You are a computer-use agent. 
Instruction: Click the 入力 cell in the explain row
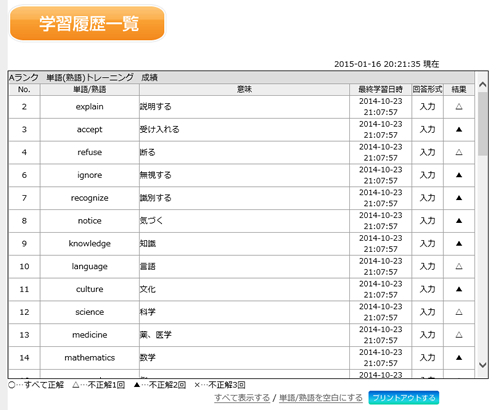[427, 107]
